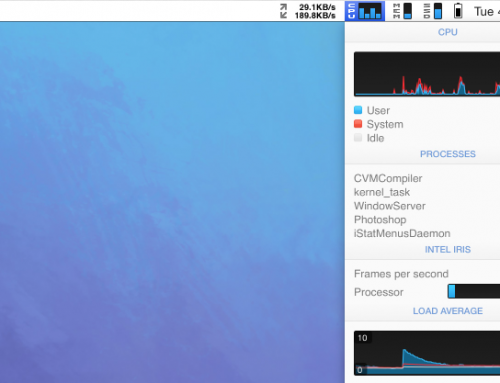Open the MEM memory menu bar icon
Viewport: 500px width, 383px height.
[x=402, y=11]
